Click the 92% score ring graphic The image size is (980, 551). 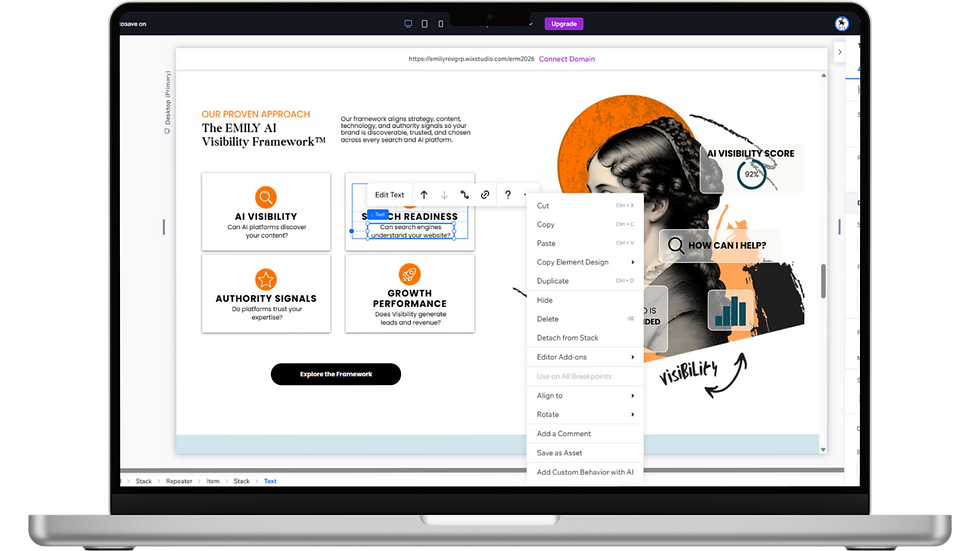point(751,174)
